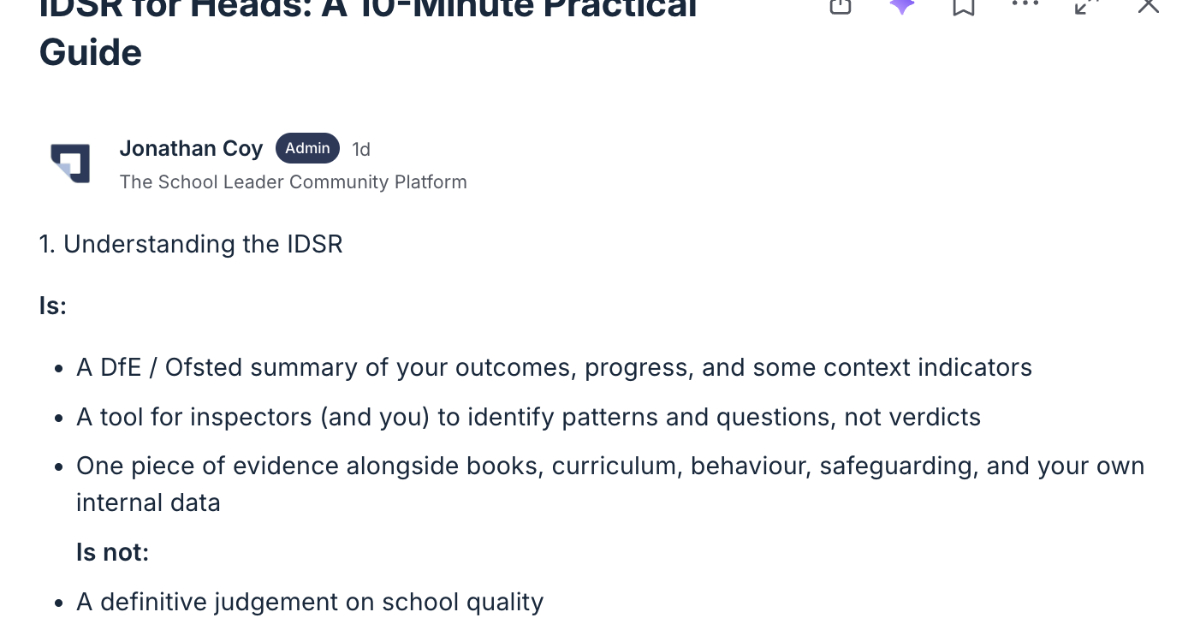
Task: Open the purple AI sparkle assistant
Action: tap(902, 6)
